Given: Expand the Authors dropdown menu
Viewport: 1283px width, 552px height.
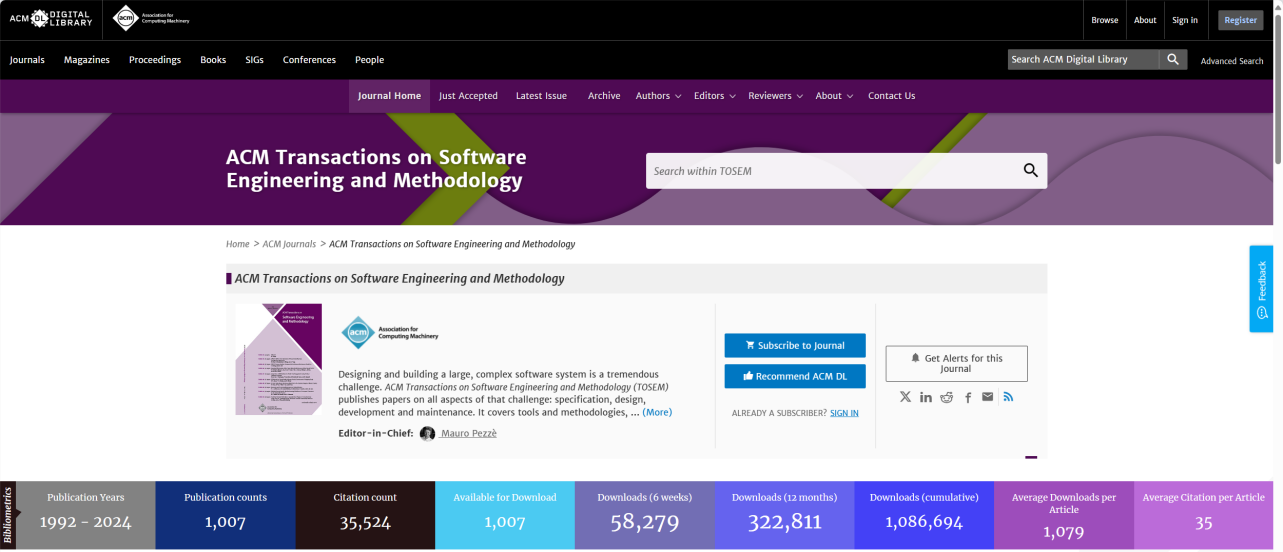Looking at the screenshot, I should [x=658, y=96].
